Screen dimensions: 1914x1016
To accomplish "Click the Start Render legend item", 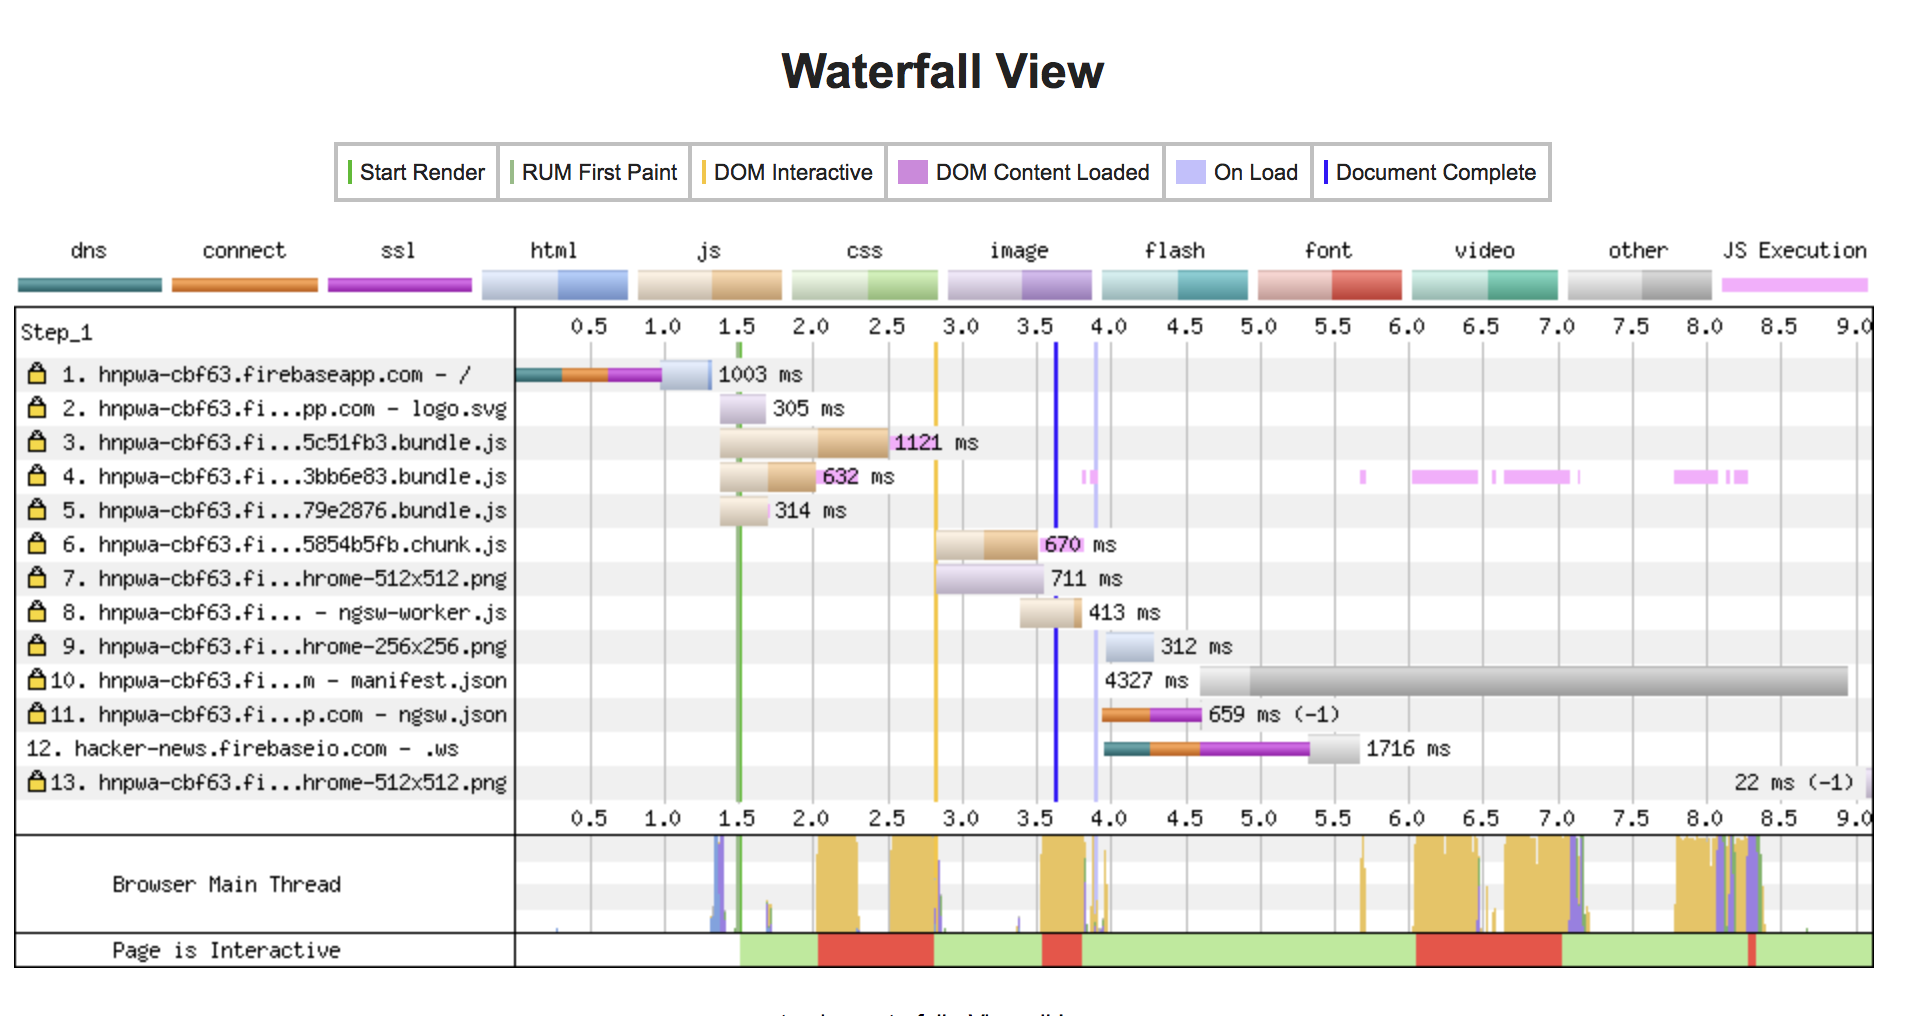I will click(x=417, y=172).
